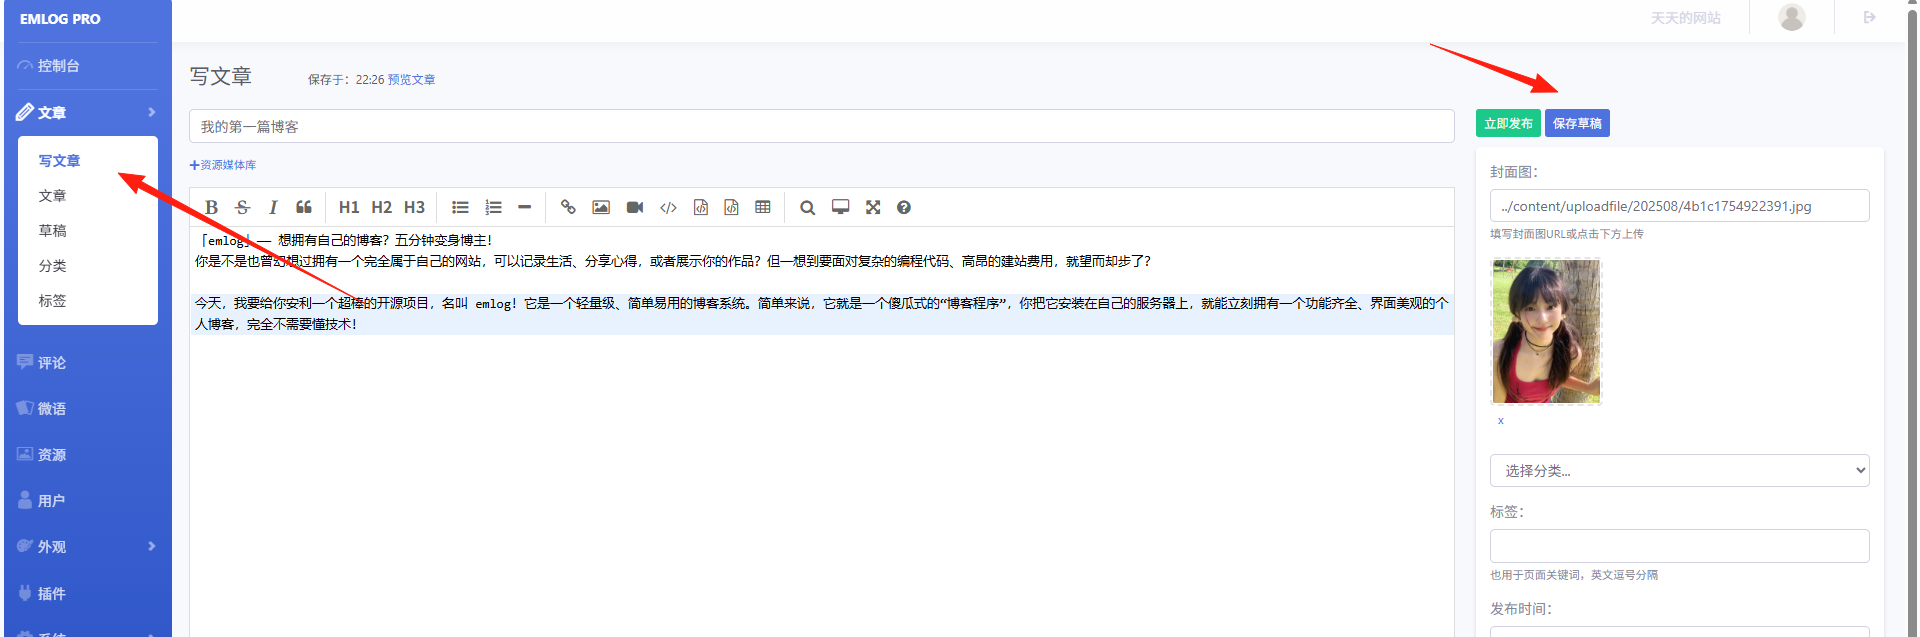The height and width of the screenshot is (637, 1920).
Task: Collapse the 文章 sidebar menu
Action: [x=88, y=112]
